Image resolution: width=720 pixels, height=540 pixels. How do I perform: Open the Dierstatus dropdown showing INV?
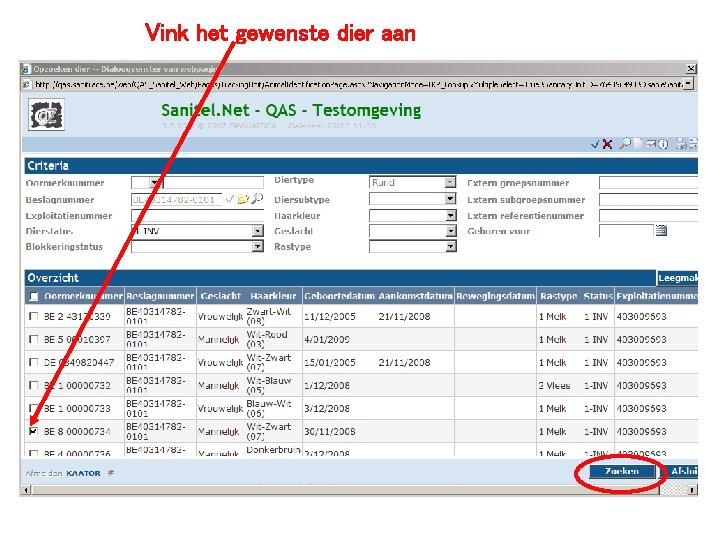(258, 231)
